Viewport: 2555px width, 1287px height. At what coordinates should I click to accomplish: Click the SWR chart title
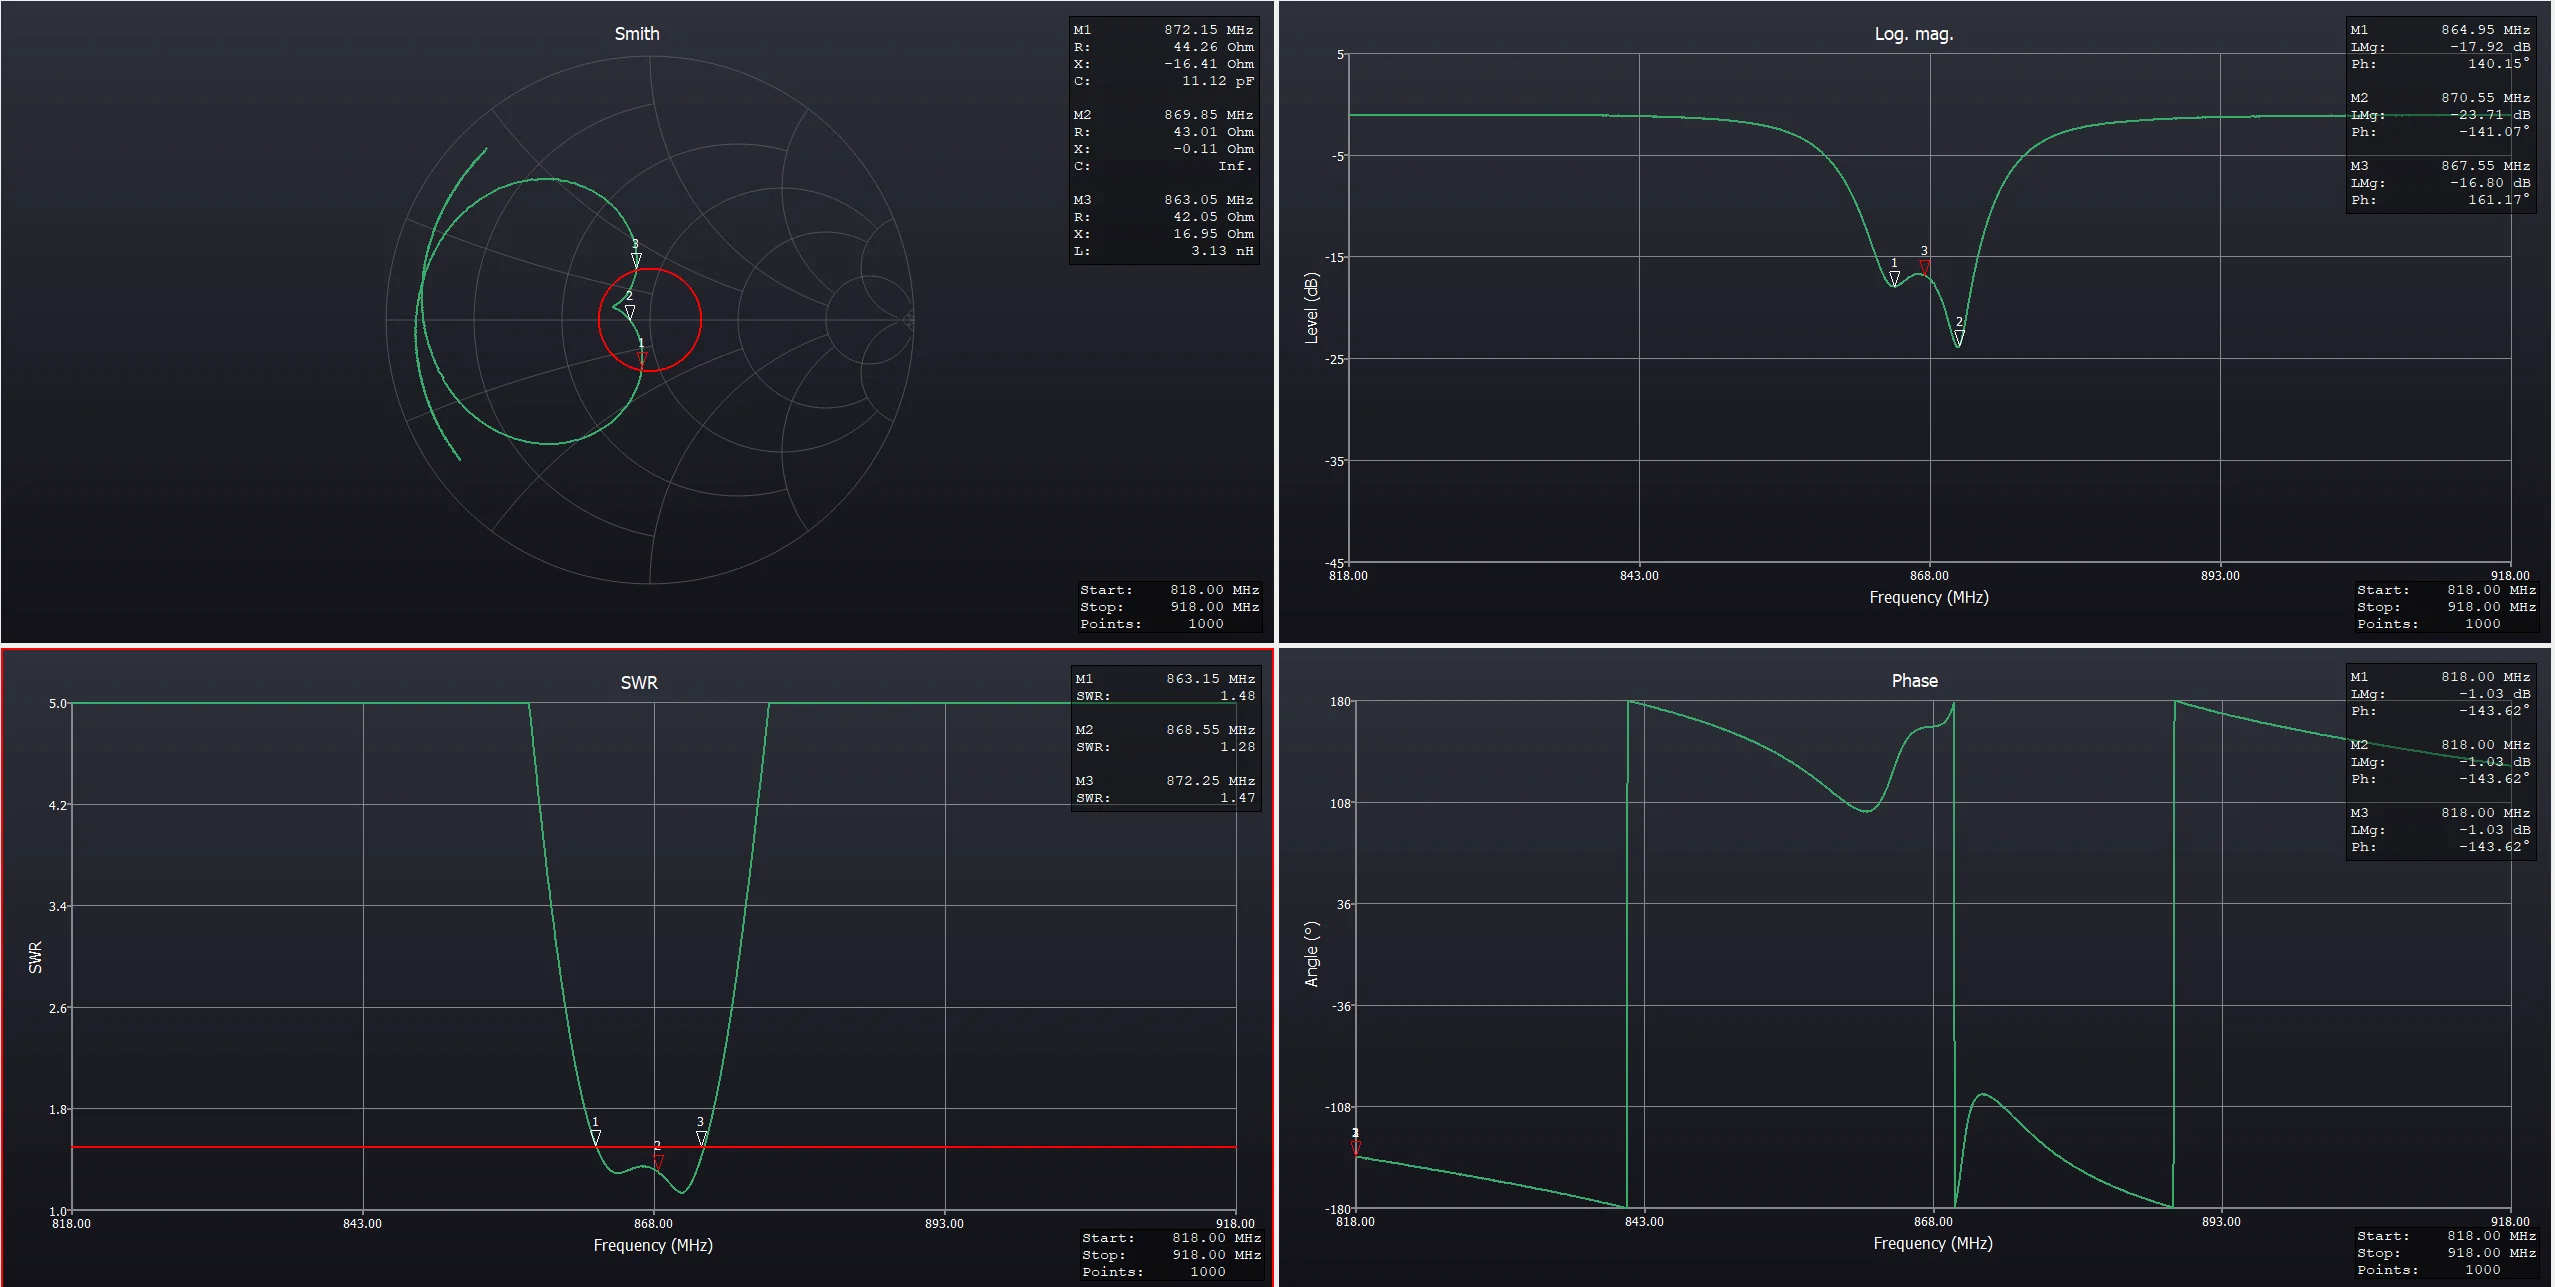[x=639, y=683]
